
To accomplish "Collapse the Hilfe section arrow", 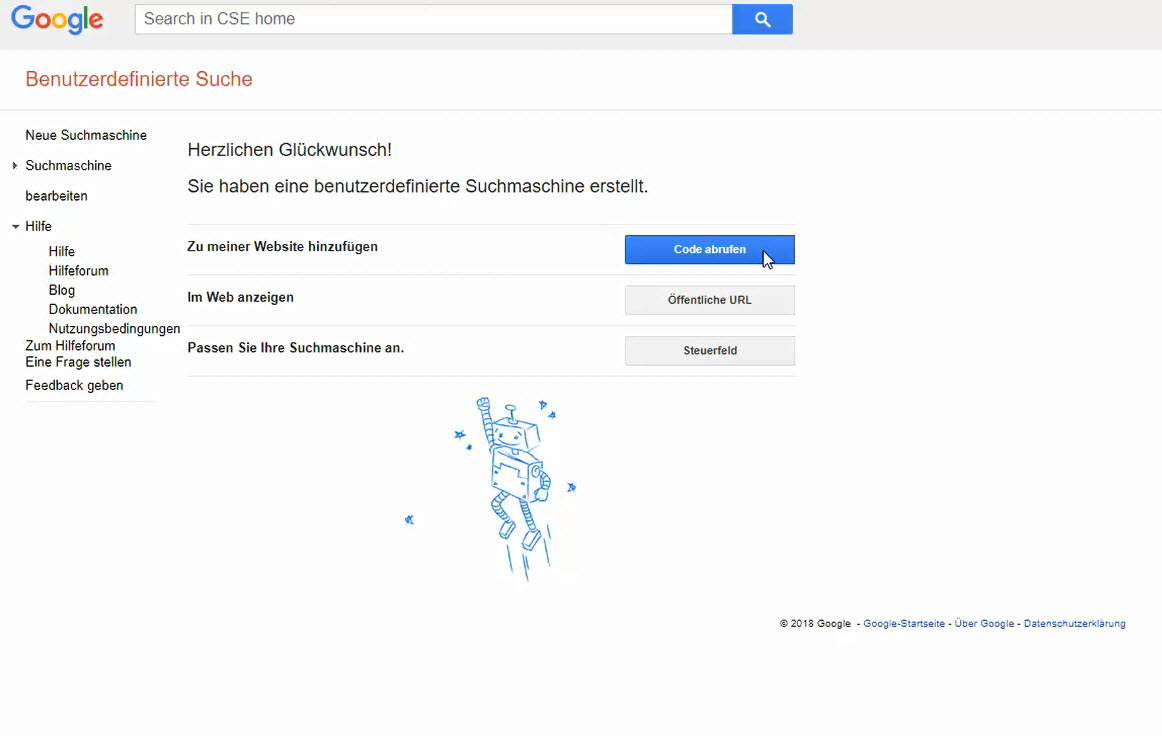I will pyautogui.click(x=15, y=226).
